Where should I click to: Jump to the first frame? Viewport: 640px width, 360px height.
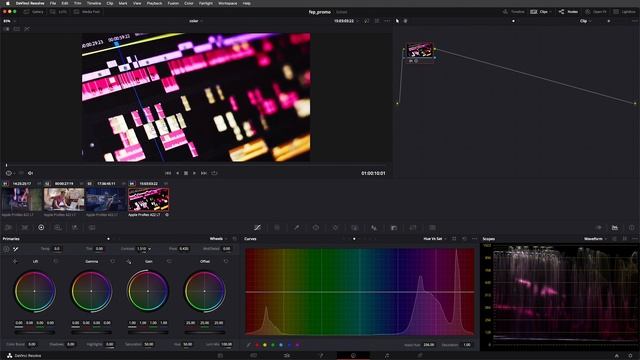click(168, 173)
